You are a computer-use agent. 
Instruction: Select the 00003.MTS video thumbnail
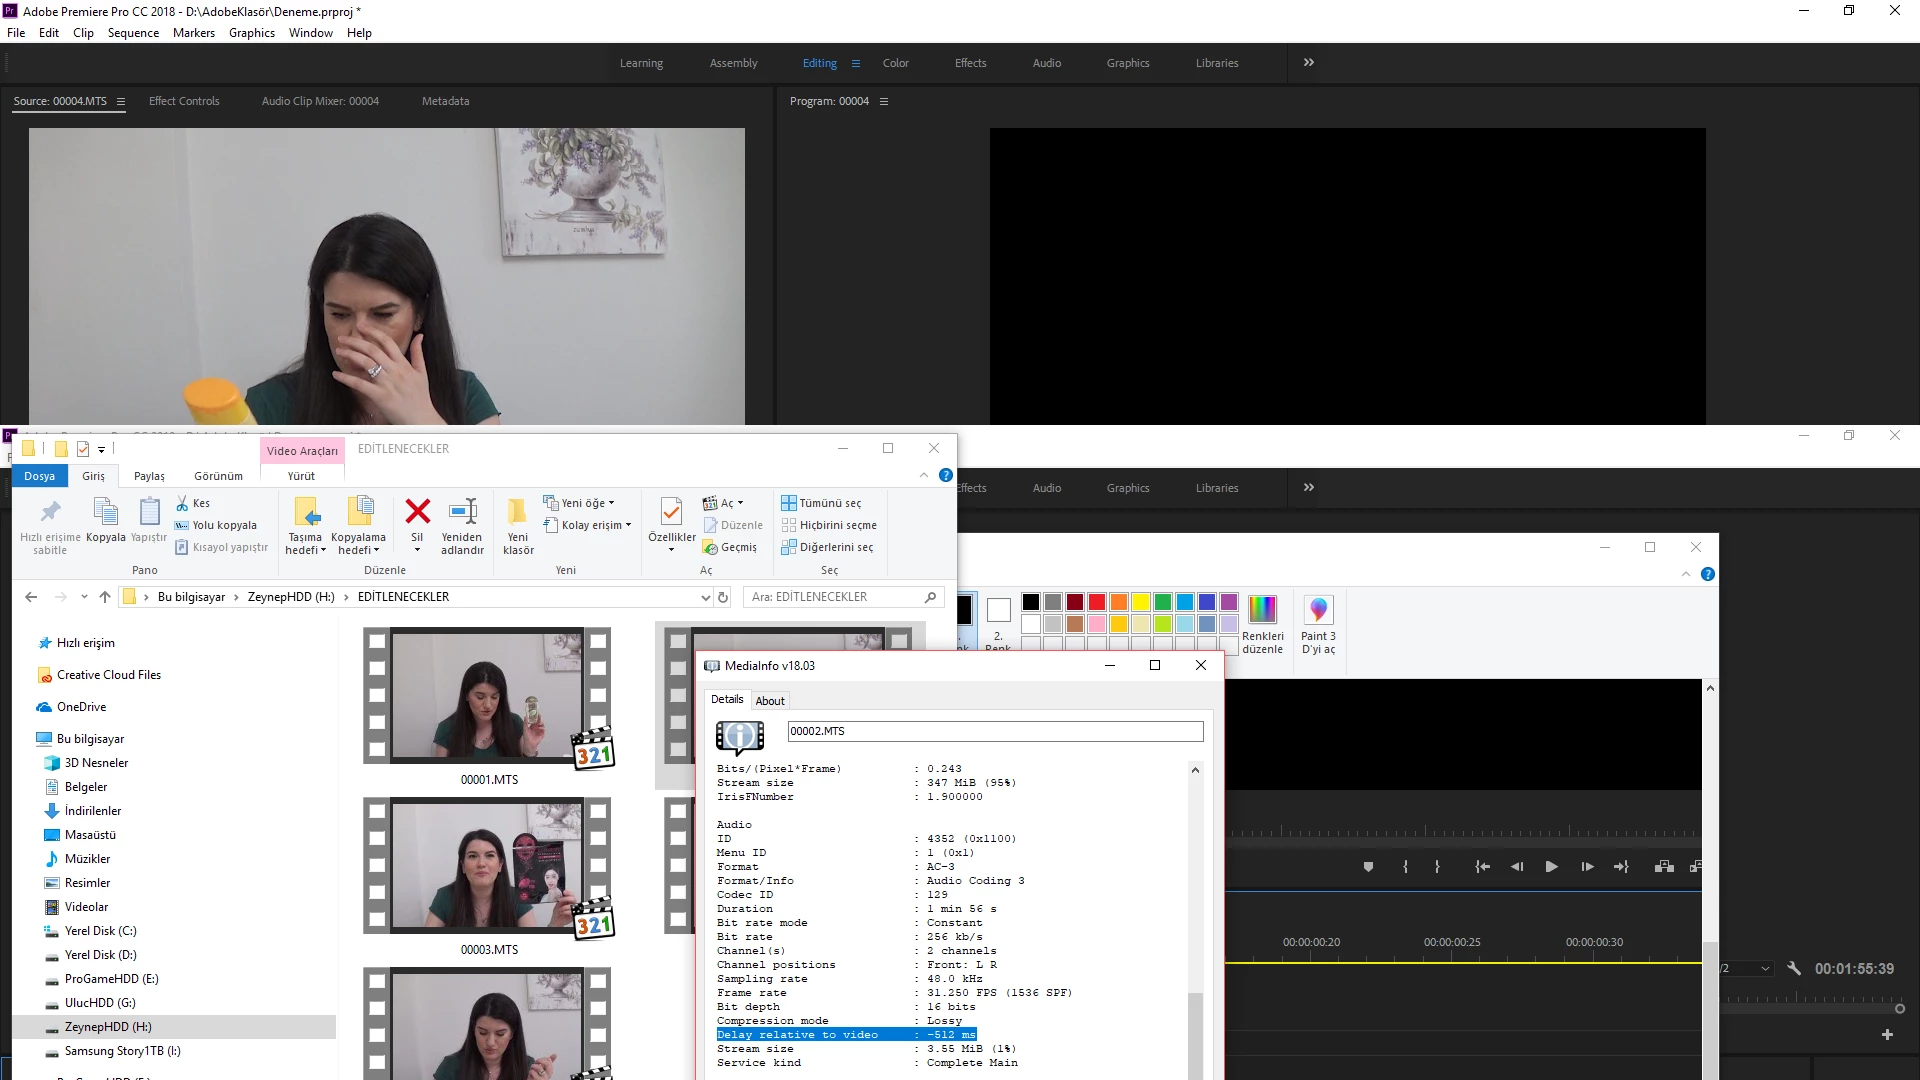click(488, 866)
